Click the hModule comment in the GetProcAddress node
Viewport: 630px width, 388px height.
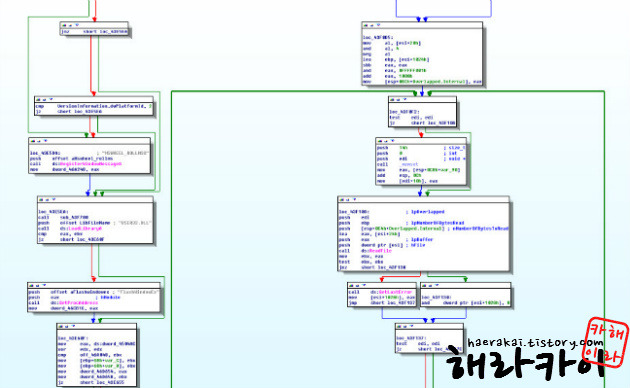tap(108, 298)
